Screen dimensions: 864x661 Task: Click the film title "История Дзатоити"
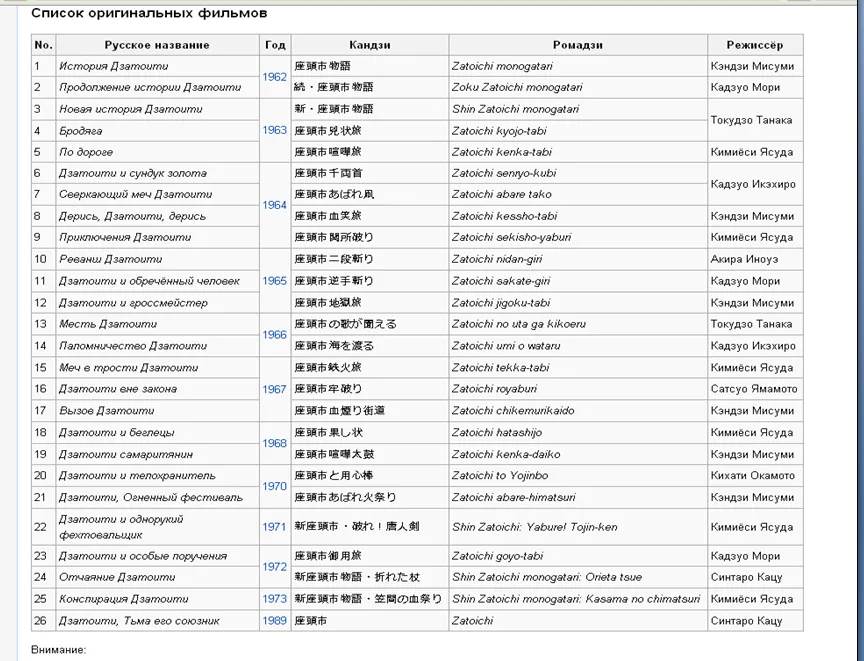point(113,66)
